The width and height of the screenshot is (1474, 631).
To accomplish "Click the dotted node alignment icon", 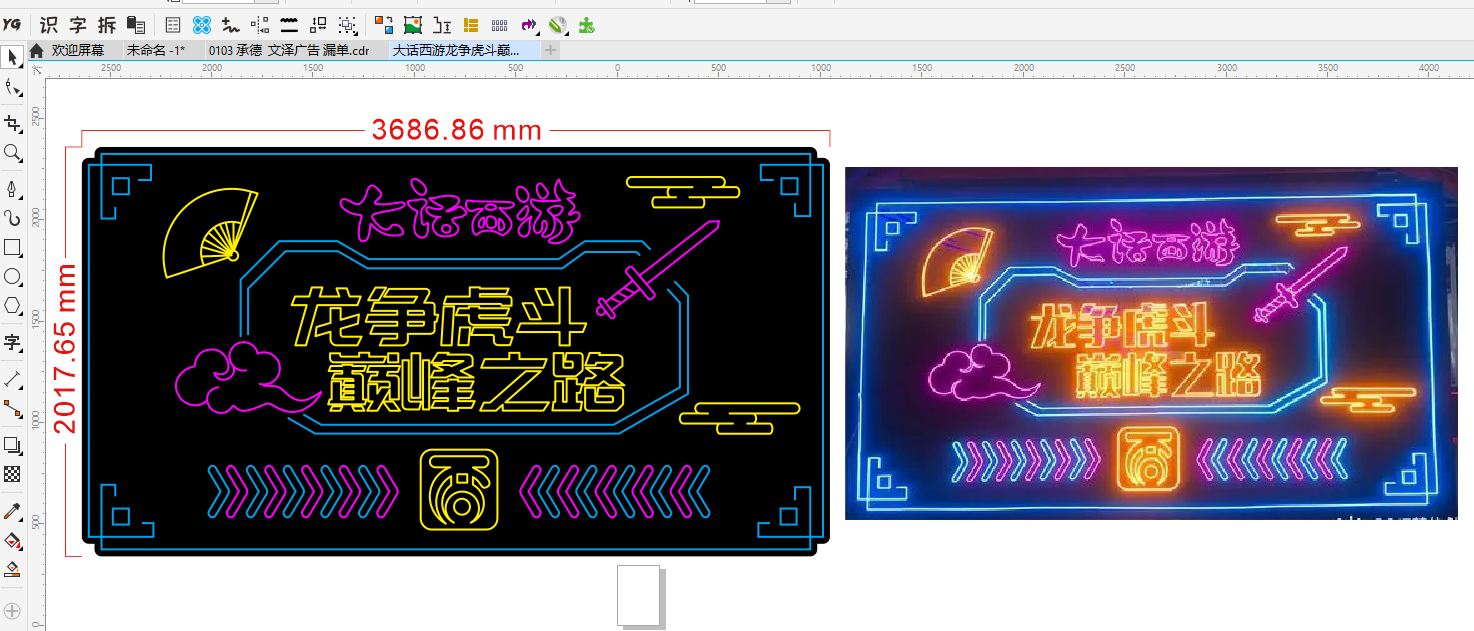I will 261,25.
